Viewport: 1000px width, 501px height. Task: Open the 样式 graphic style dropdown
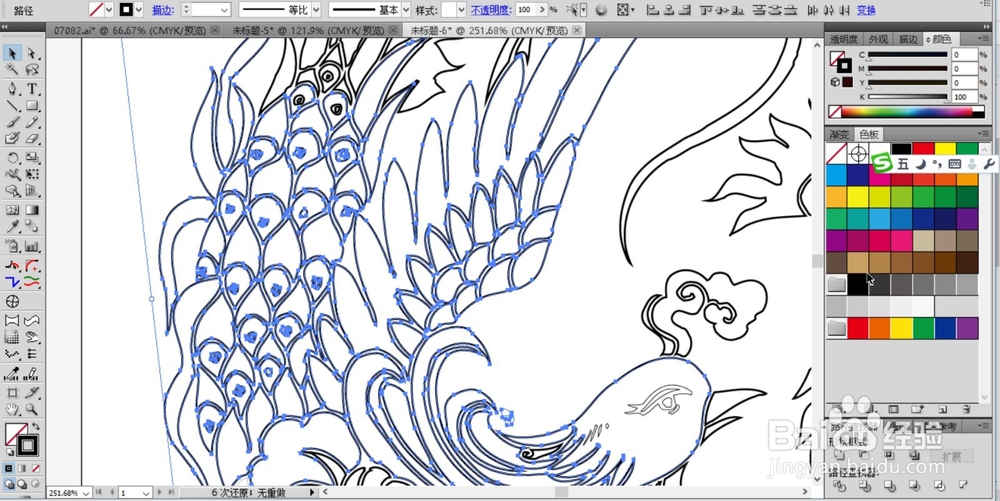point(461,10)
